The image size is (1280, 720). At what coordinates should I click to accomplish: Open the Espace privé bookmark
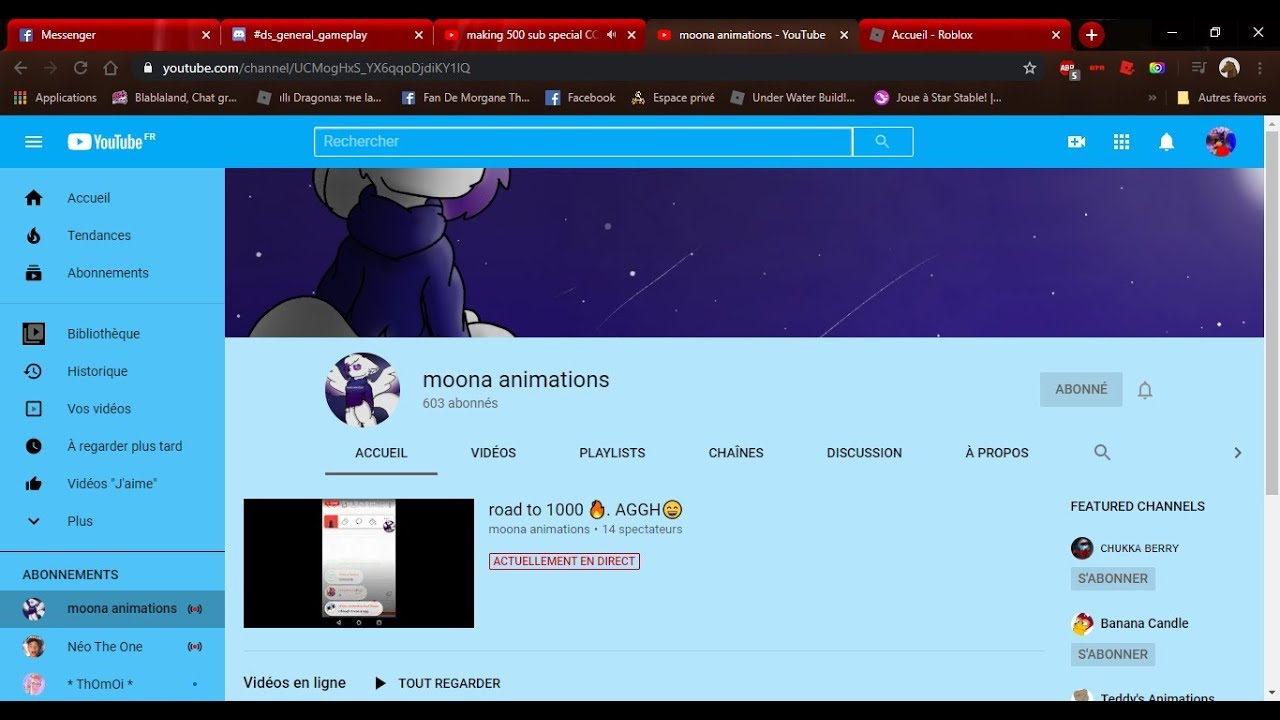pos(672,98)
